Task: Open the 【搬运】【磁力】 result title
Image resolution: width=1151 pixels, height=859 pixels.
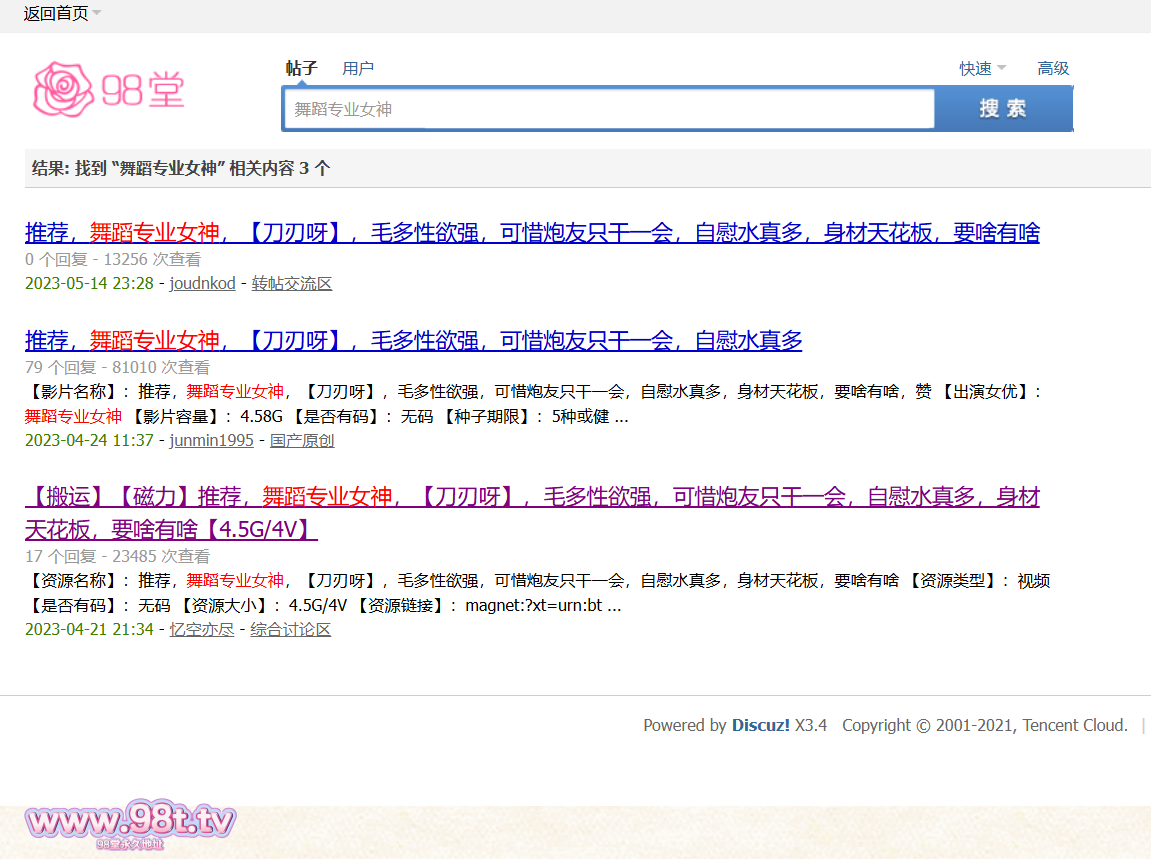Action: tap(532, 497)
